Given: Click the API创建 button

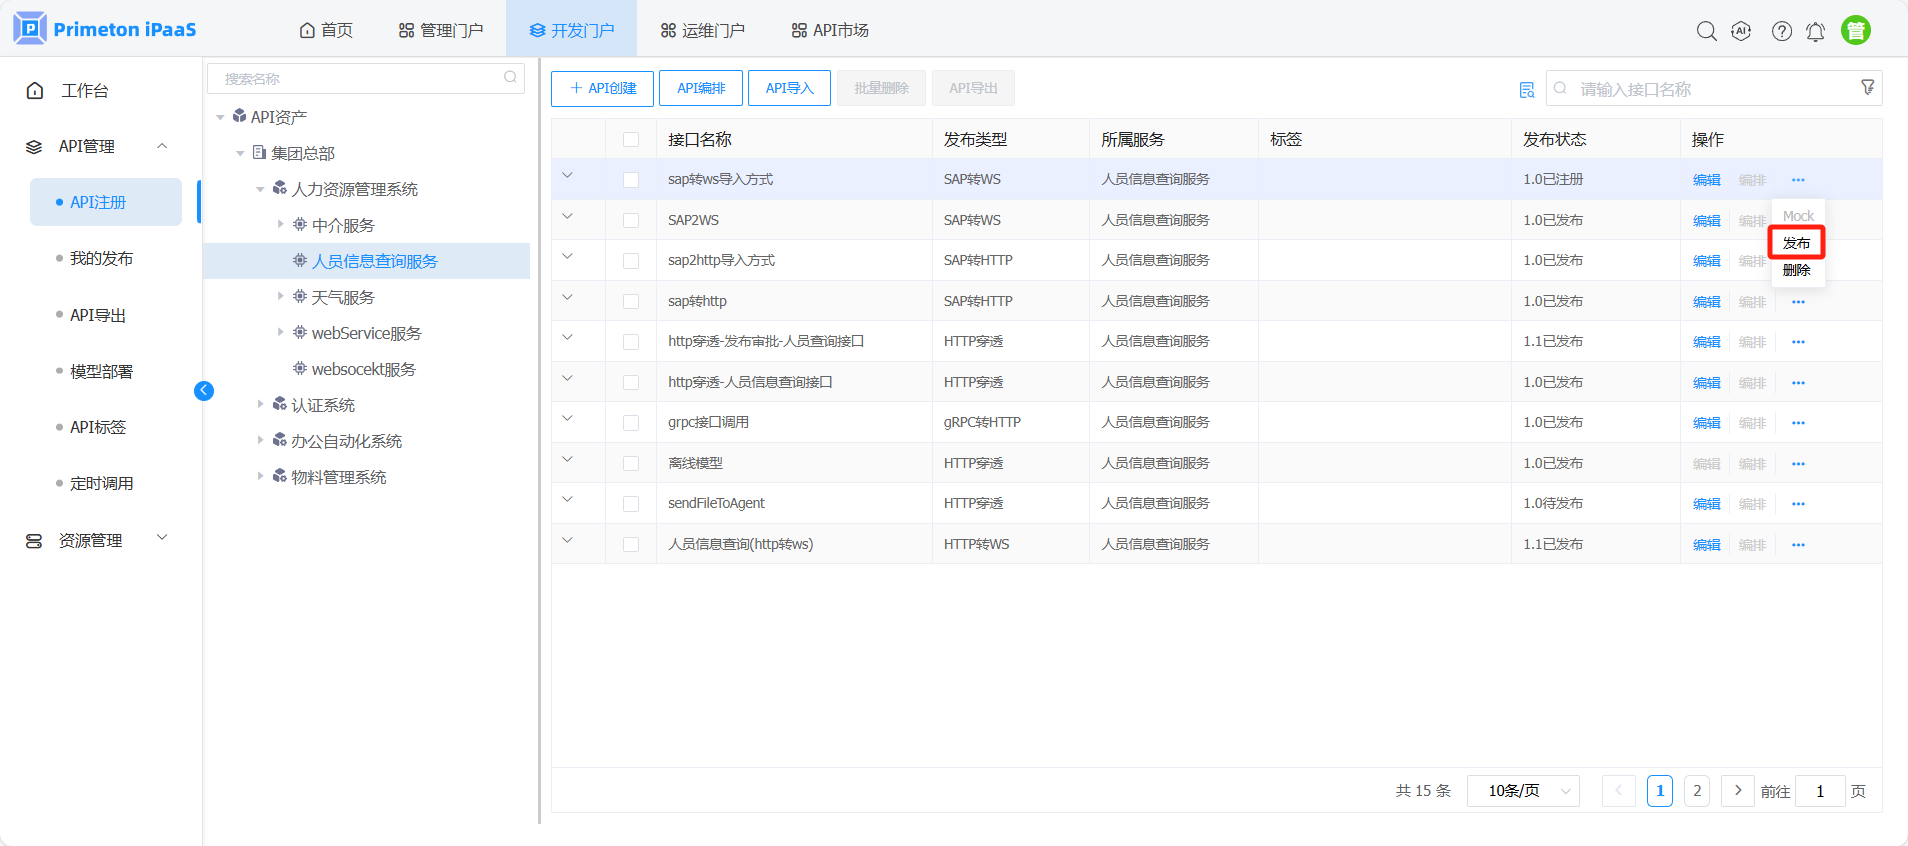Looking at the screenshot, I should coord(602,88).
